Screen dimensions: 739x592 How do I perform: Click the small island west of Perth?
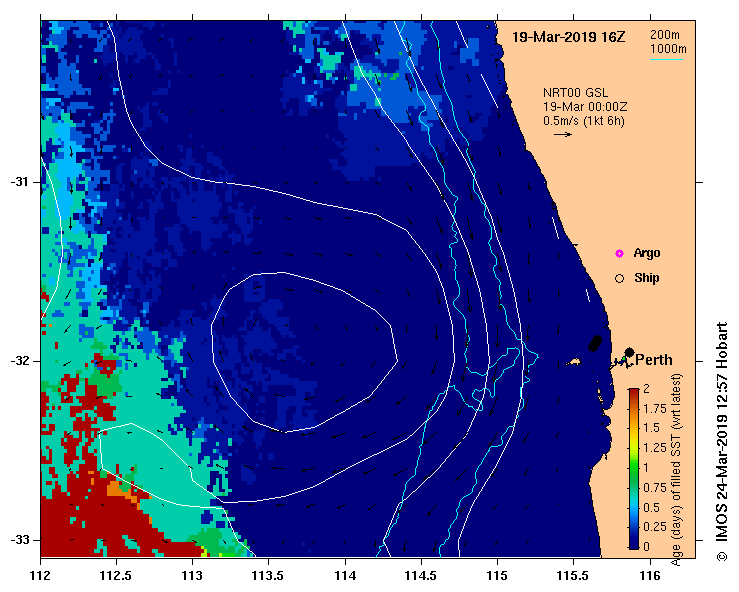574,362
